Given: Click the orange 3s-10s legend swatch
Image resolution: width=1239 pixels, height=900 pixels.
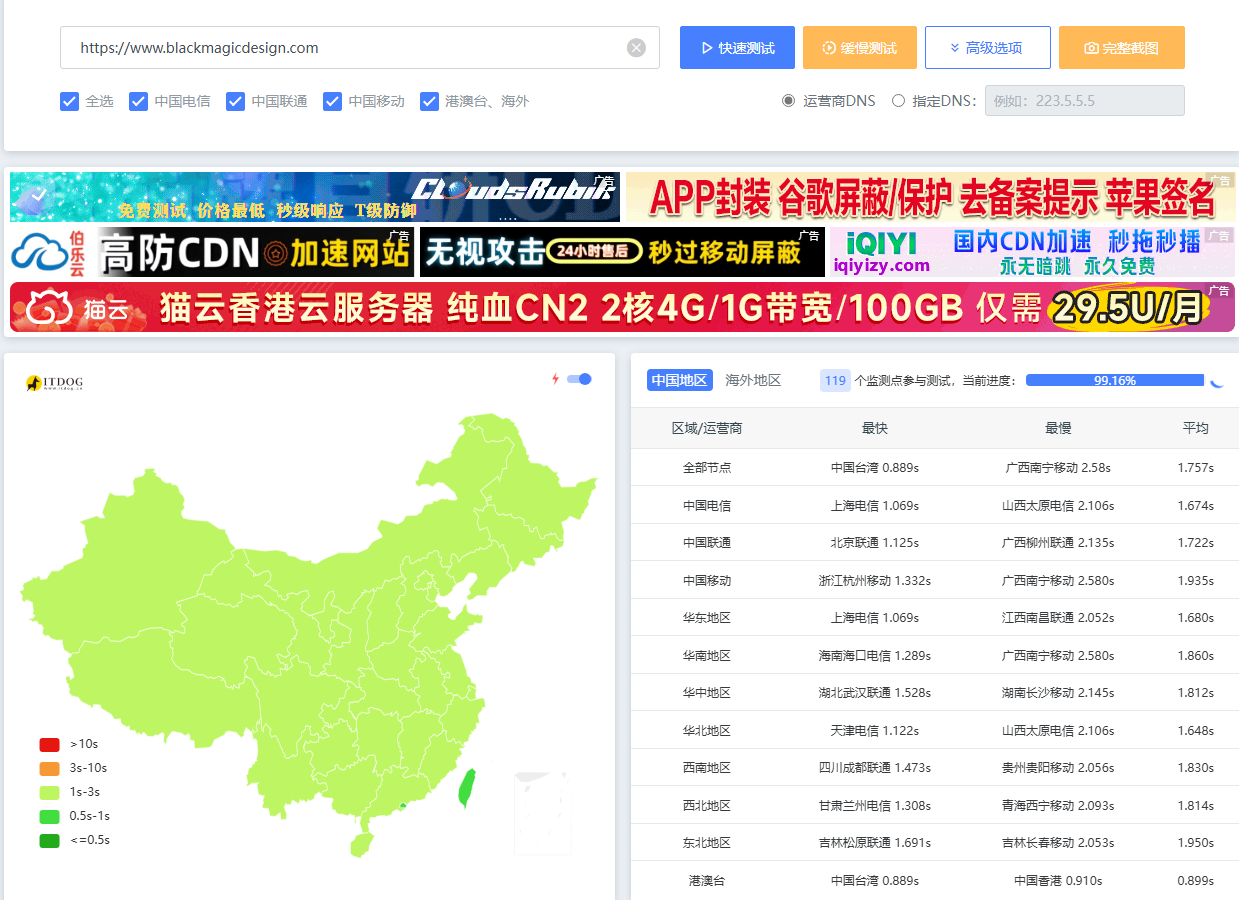Looking at the screenshot, I should (x=50, y=768).
